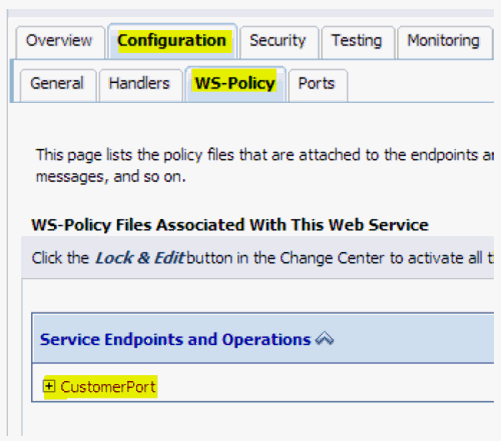Switch to the Security tab
Image resolution: width=501 pixels, height=441 pixels.
[x=278, y=41]
